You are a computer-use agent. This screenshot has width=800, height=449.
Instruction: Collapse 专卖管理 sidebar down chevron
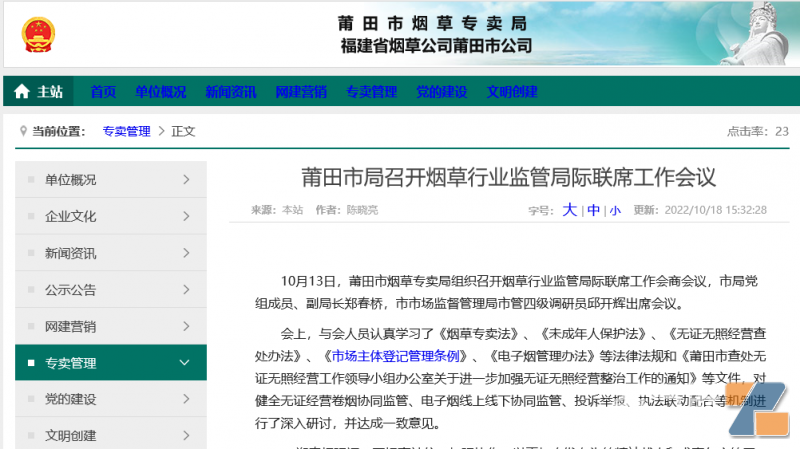185,363
